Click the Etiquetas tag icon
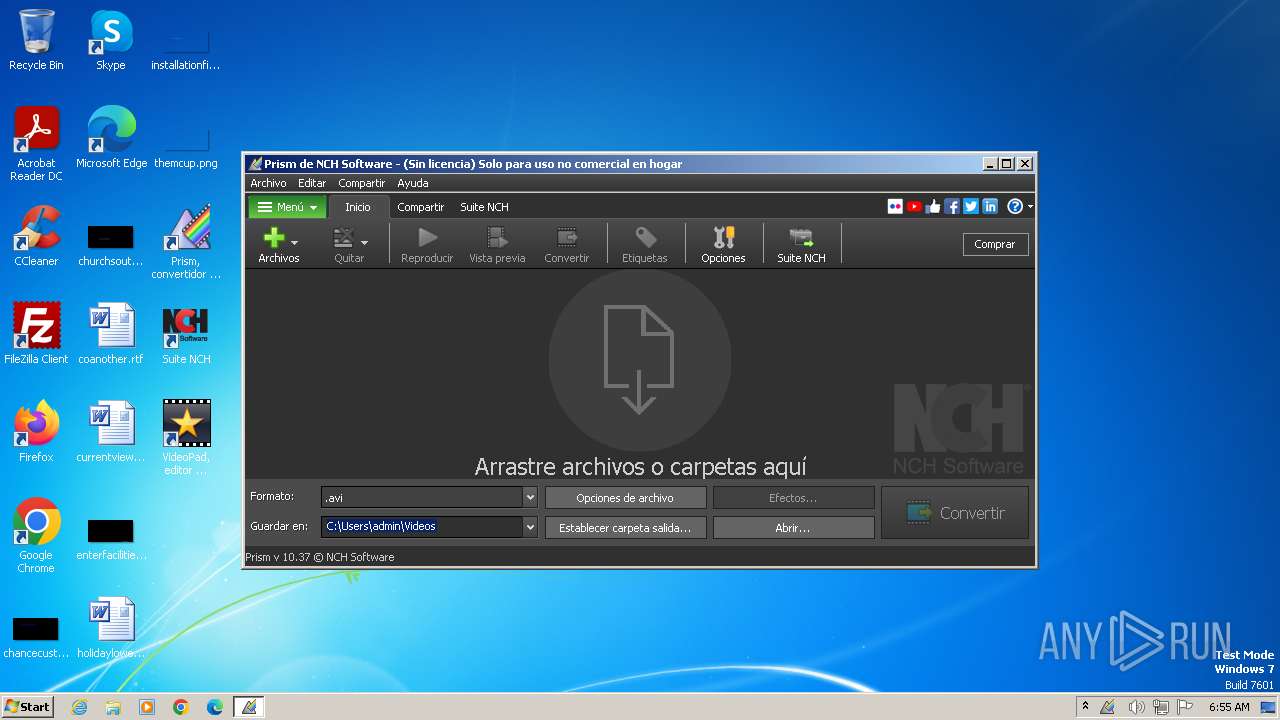Image resolution: width=1280 pixels, height=720 pixels. 645,238
